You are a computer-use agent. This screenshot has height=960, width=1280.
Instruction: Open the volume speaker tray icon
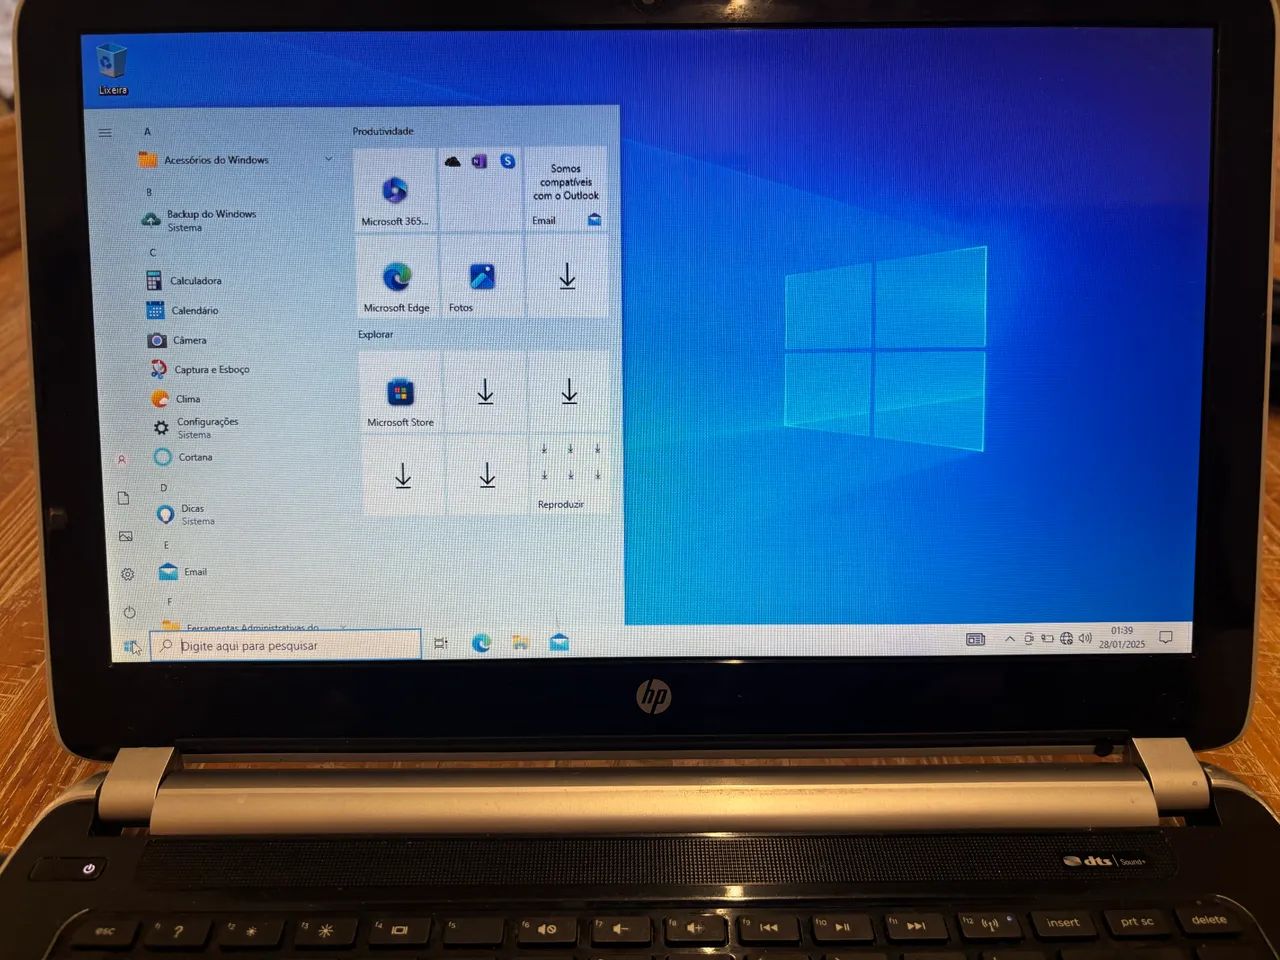click(1085, 638)
